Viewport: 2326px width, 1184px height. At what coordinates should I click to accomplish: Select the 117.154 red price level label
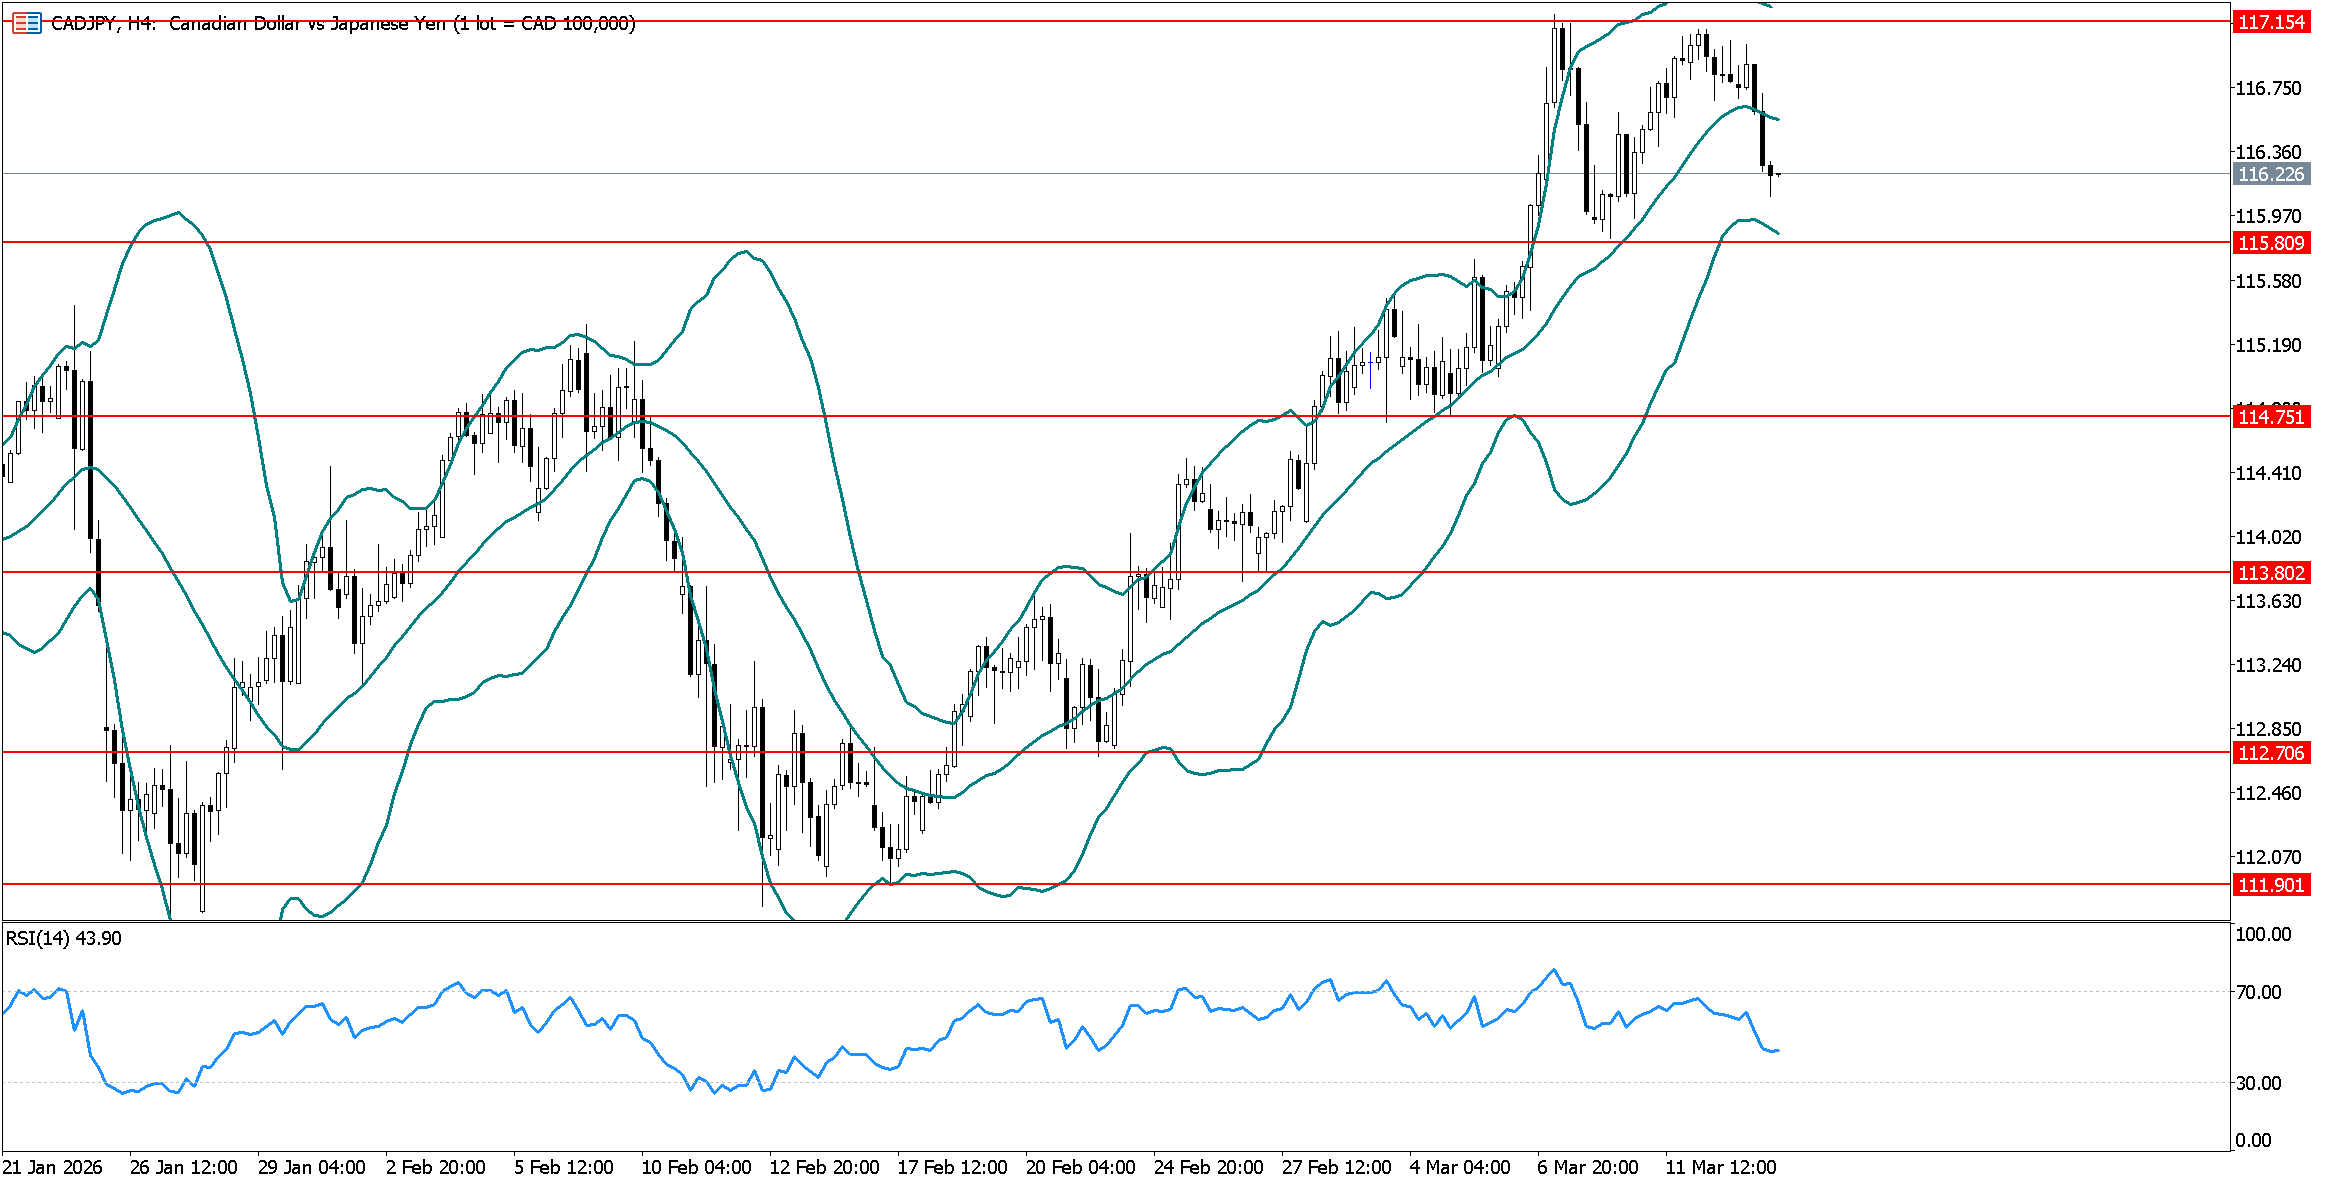pos(2270,22)
